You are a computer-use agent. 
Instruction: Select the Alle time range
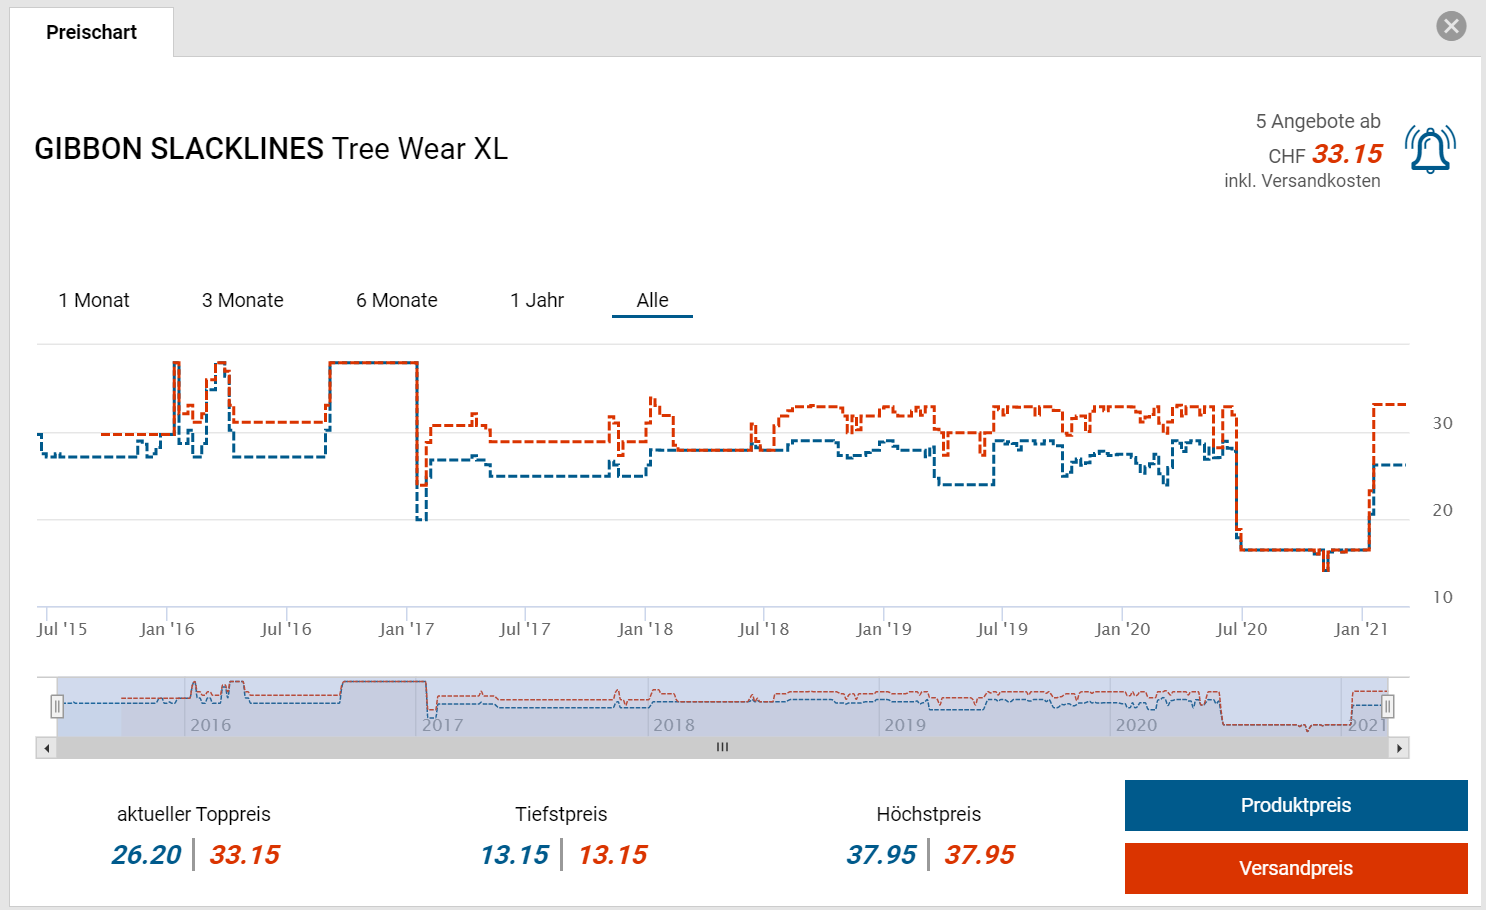pyautogui.click(x=652, y=301)
